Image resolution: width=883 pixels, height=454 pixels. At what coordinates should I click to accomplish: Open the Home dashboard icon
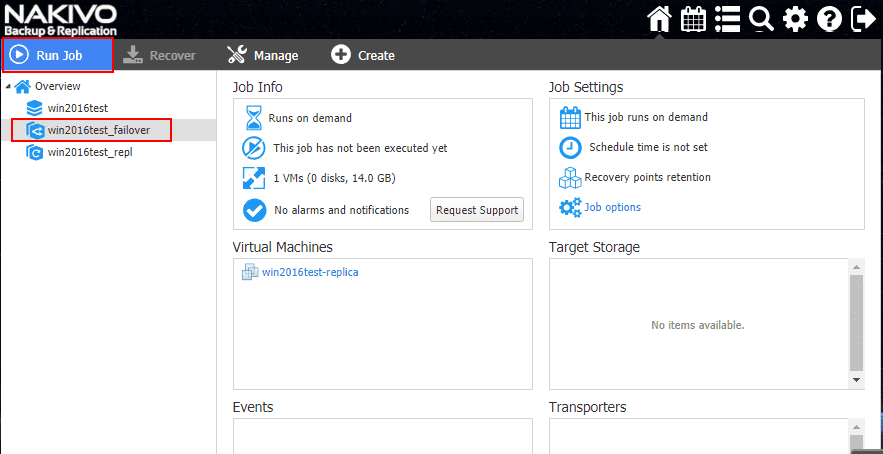[659, 20]
